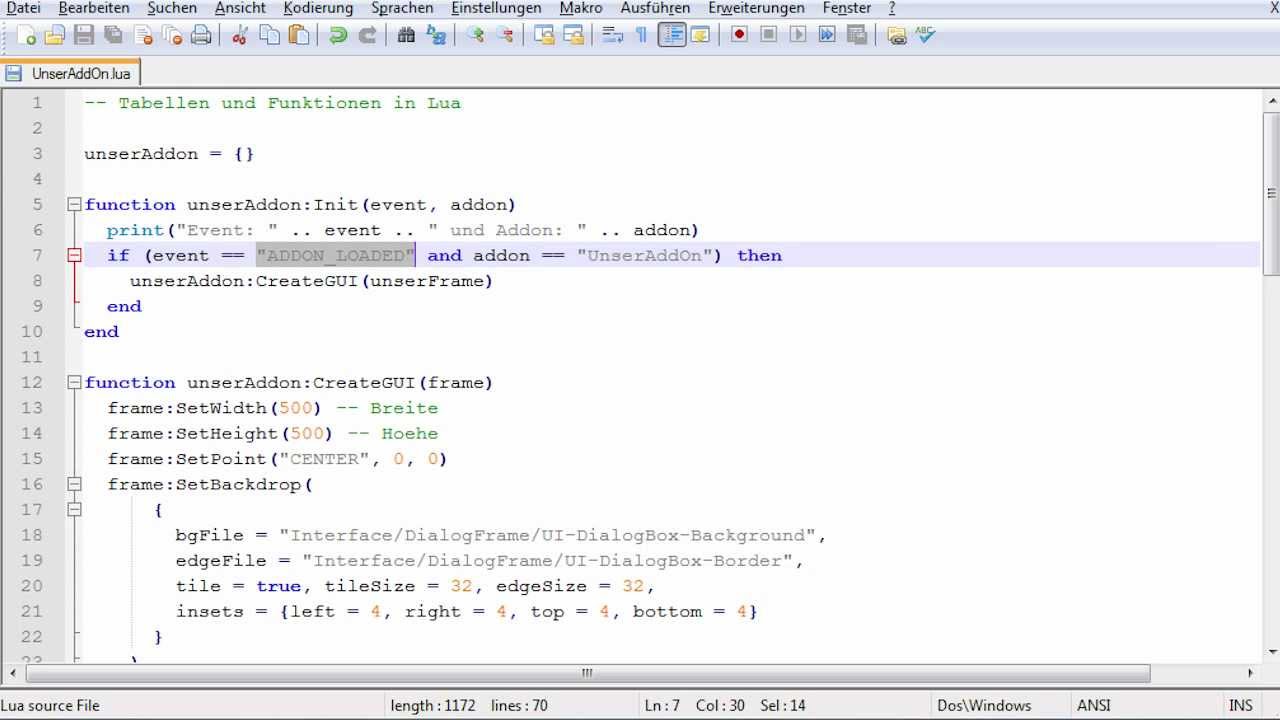This screenshot has height=720, width=1280.
Task: Cut selection with the scissors icon
Action: click(240, 35)
